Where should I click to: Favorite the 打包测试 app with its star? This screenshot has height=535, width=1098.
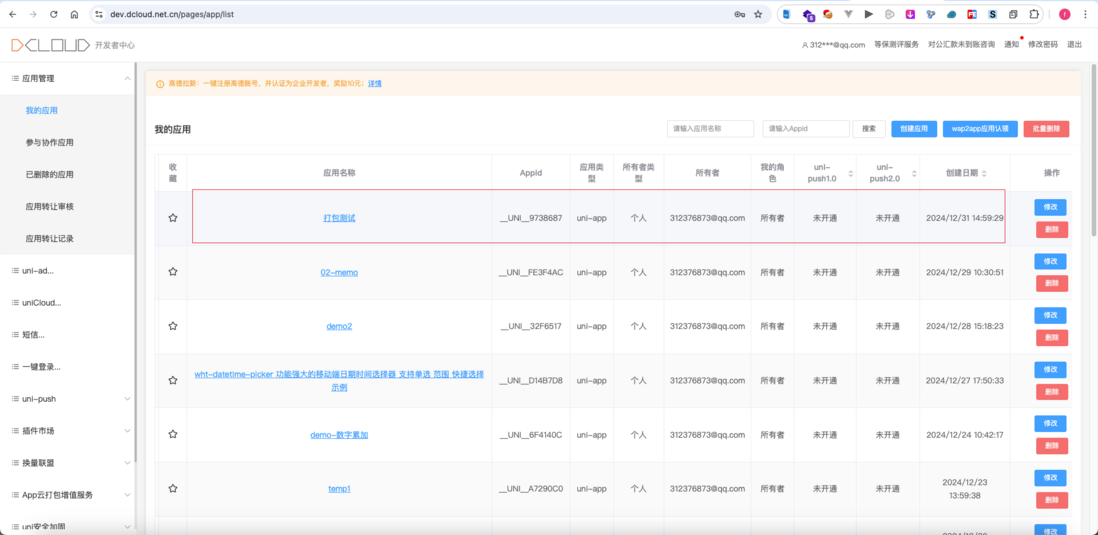click(x=173, y=218)
